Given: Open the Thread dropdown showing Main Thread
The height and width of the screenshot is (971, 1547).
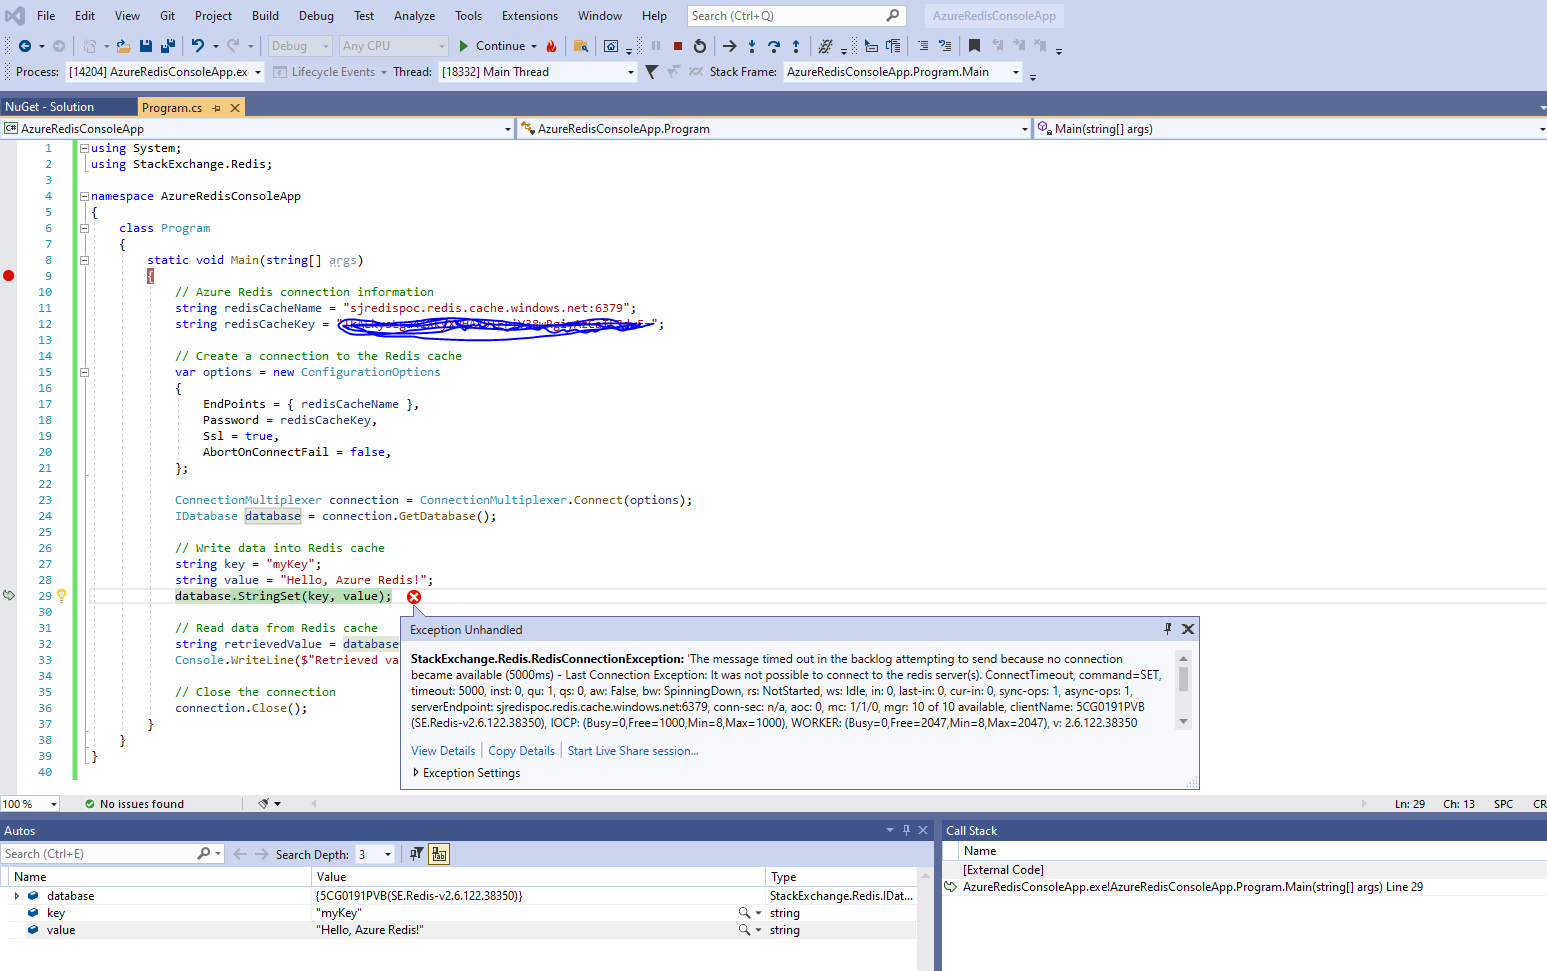Looking at the screenshot, I should 537,72.
